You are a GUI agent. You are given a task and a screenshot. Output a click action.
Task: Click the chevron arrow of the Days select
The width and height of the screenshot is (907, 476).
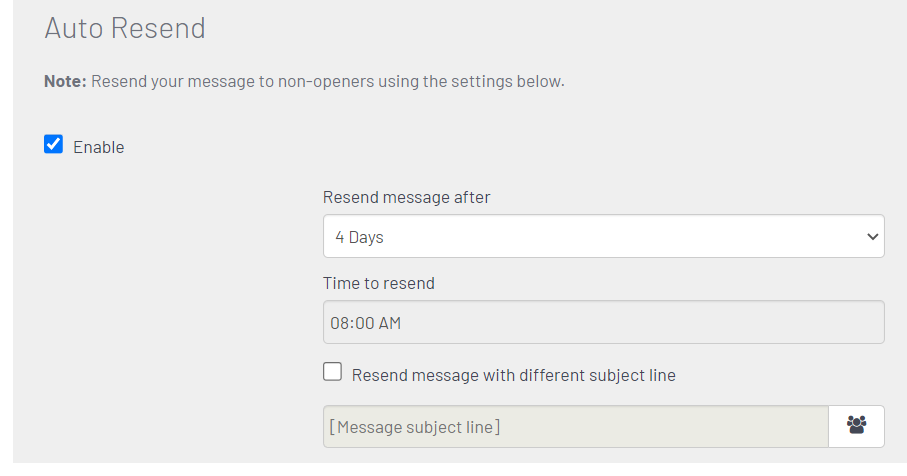872,237
